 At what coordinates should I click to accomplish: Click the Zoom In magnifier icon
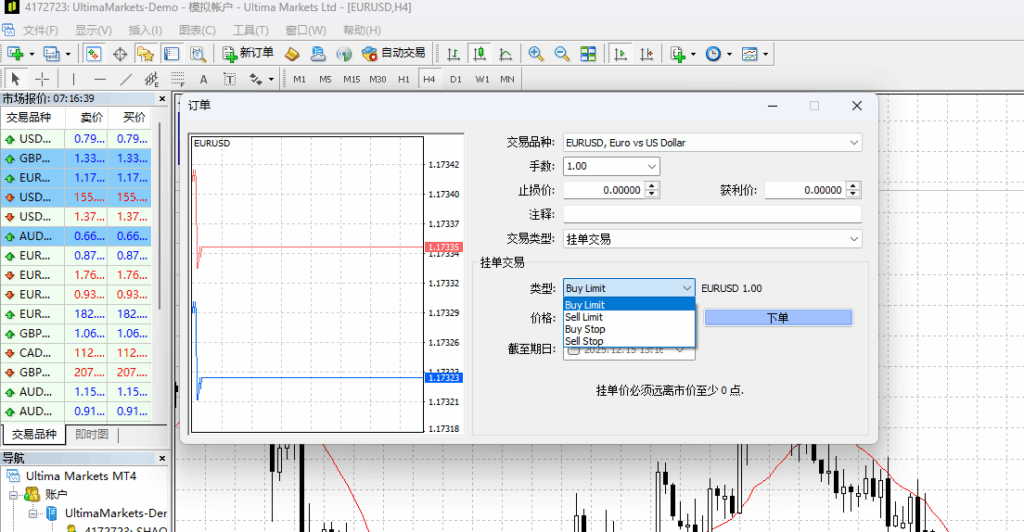click(536, 54)
